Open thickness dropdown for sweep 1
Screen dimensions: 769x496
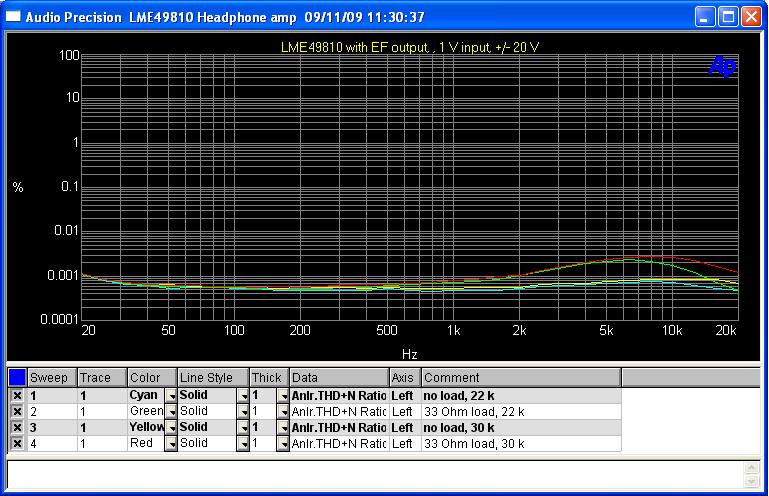point(283,395)
